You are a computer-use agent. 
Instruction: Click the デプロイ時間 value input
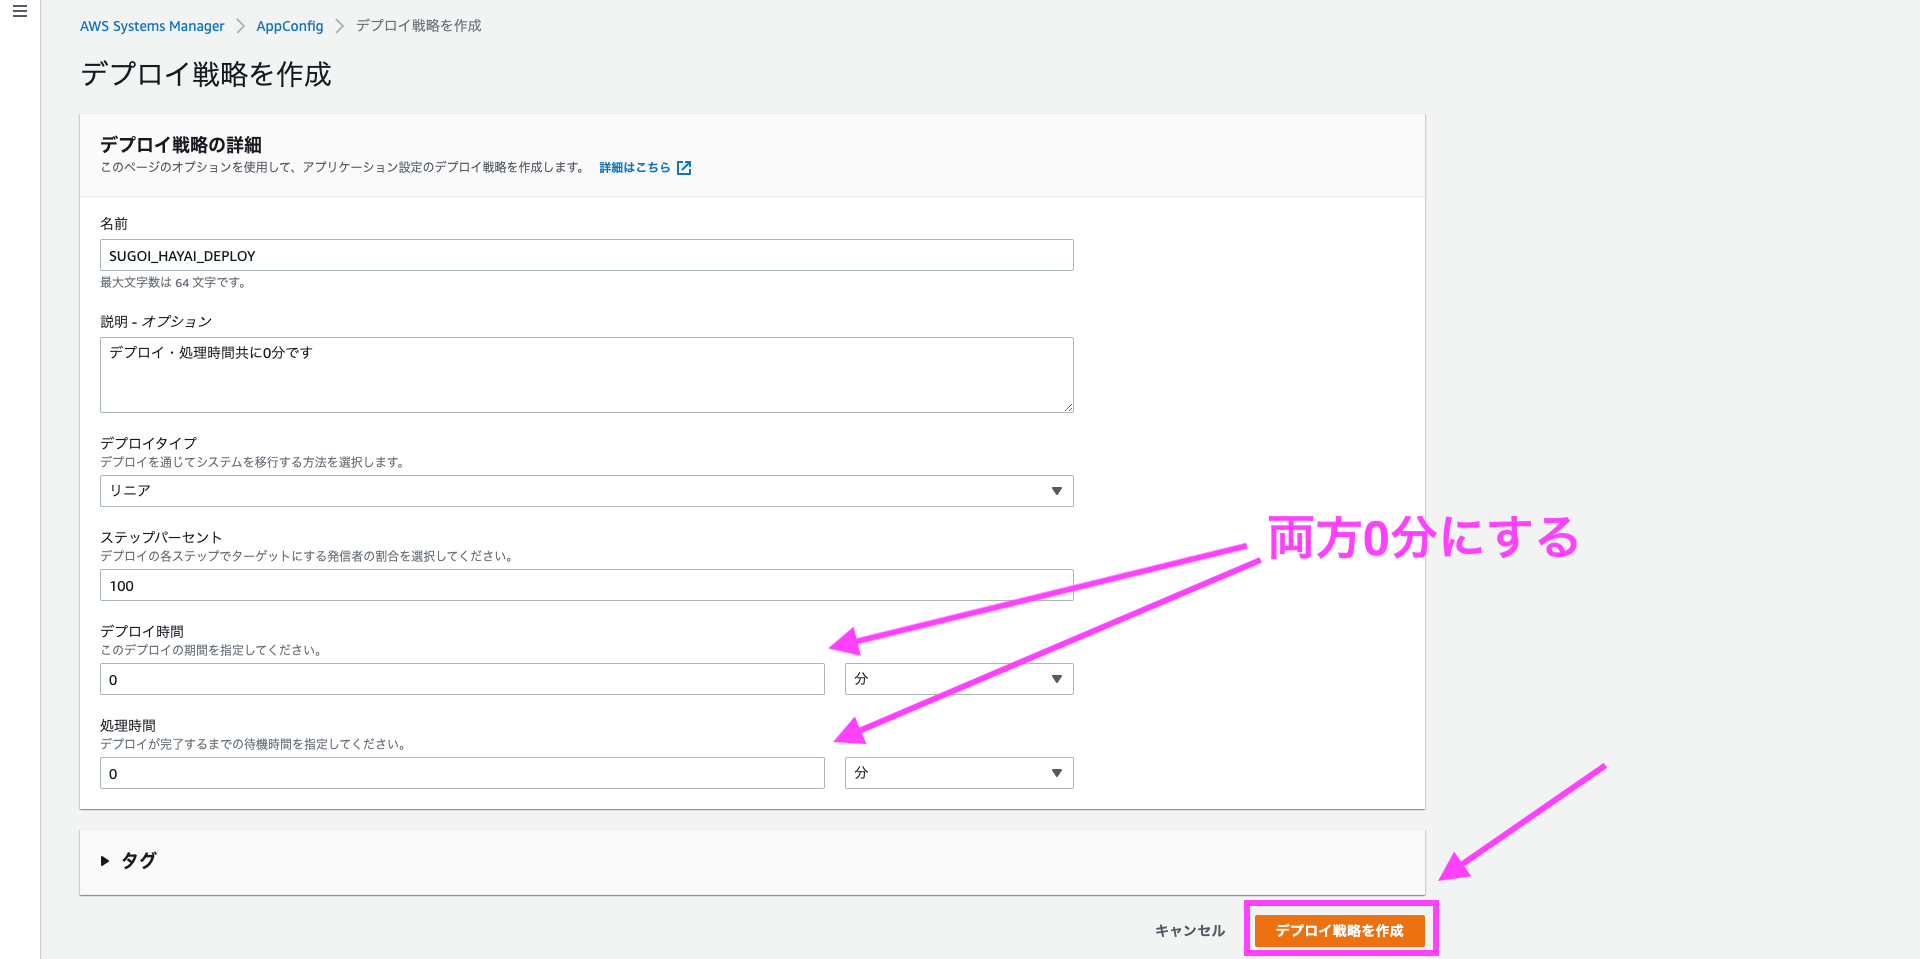[x=462, y=679]
